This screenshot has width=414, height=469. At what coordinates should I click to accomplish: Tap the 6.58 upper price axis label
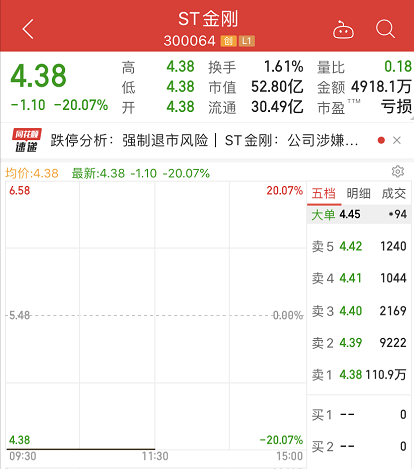tap(19, 191)
